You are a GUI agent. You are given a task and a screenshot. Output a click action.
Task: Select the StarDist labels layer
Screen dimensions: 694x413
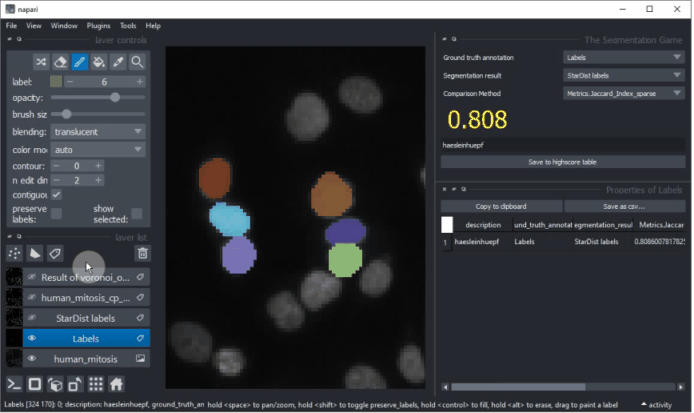85,318
